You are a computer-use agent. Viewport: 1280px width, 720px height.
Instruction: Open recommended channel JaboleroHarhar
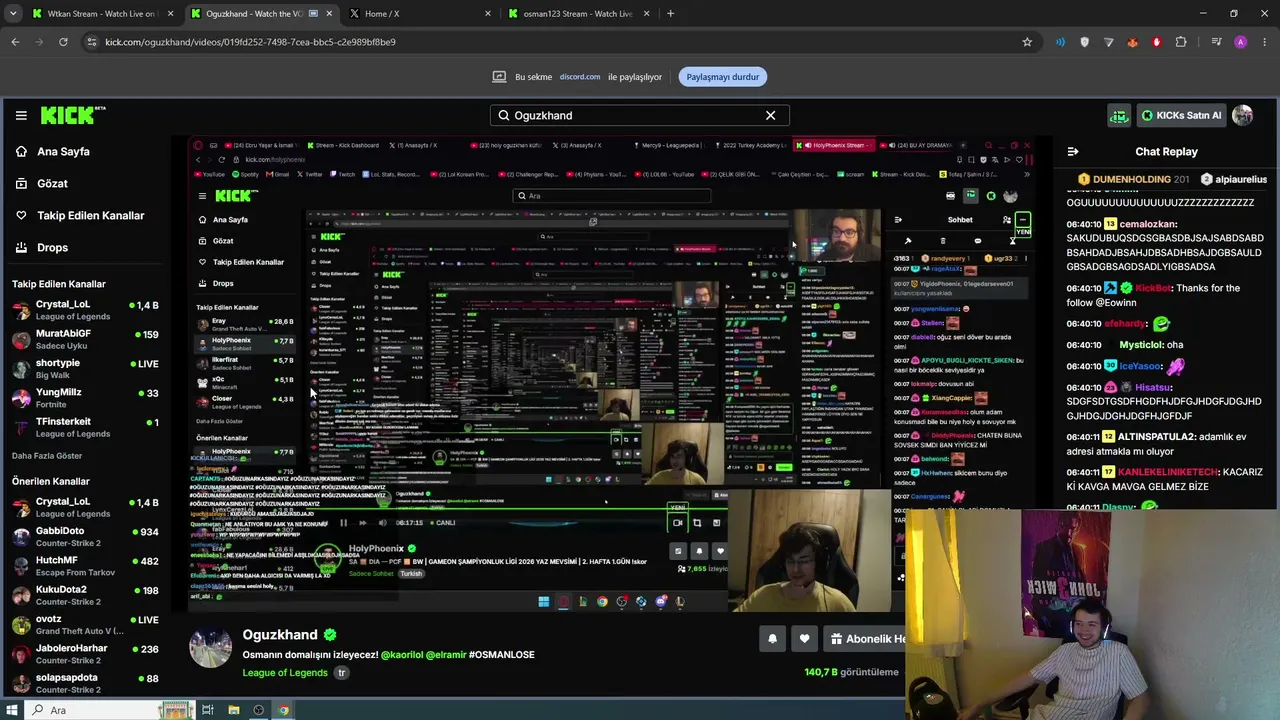tap(85, 654)
